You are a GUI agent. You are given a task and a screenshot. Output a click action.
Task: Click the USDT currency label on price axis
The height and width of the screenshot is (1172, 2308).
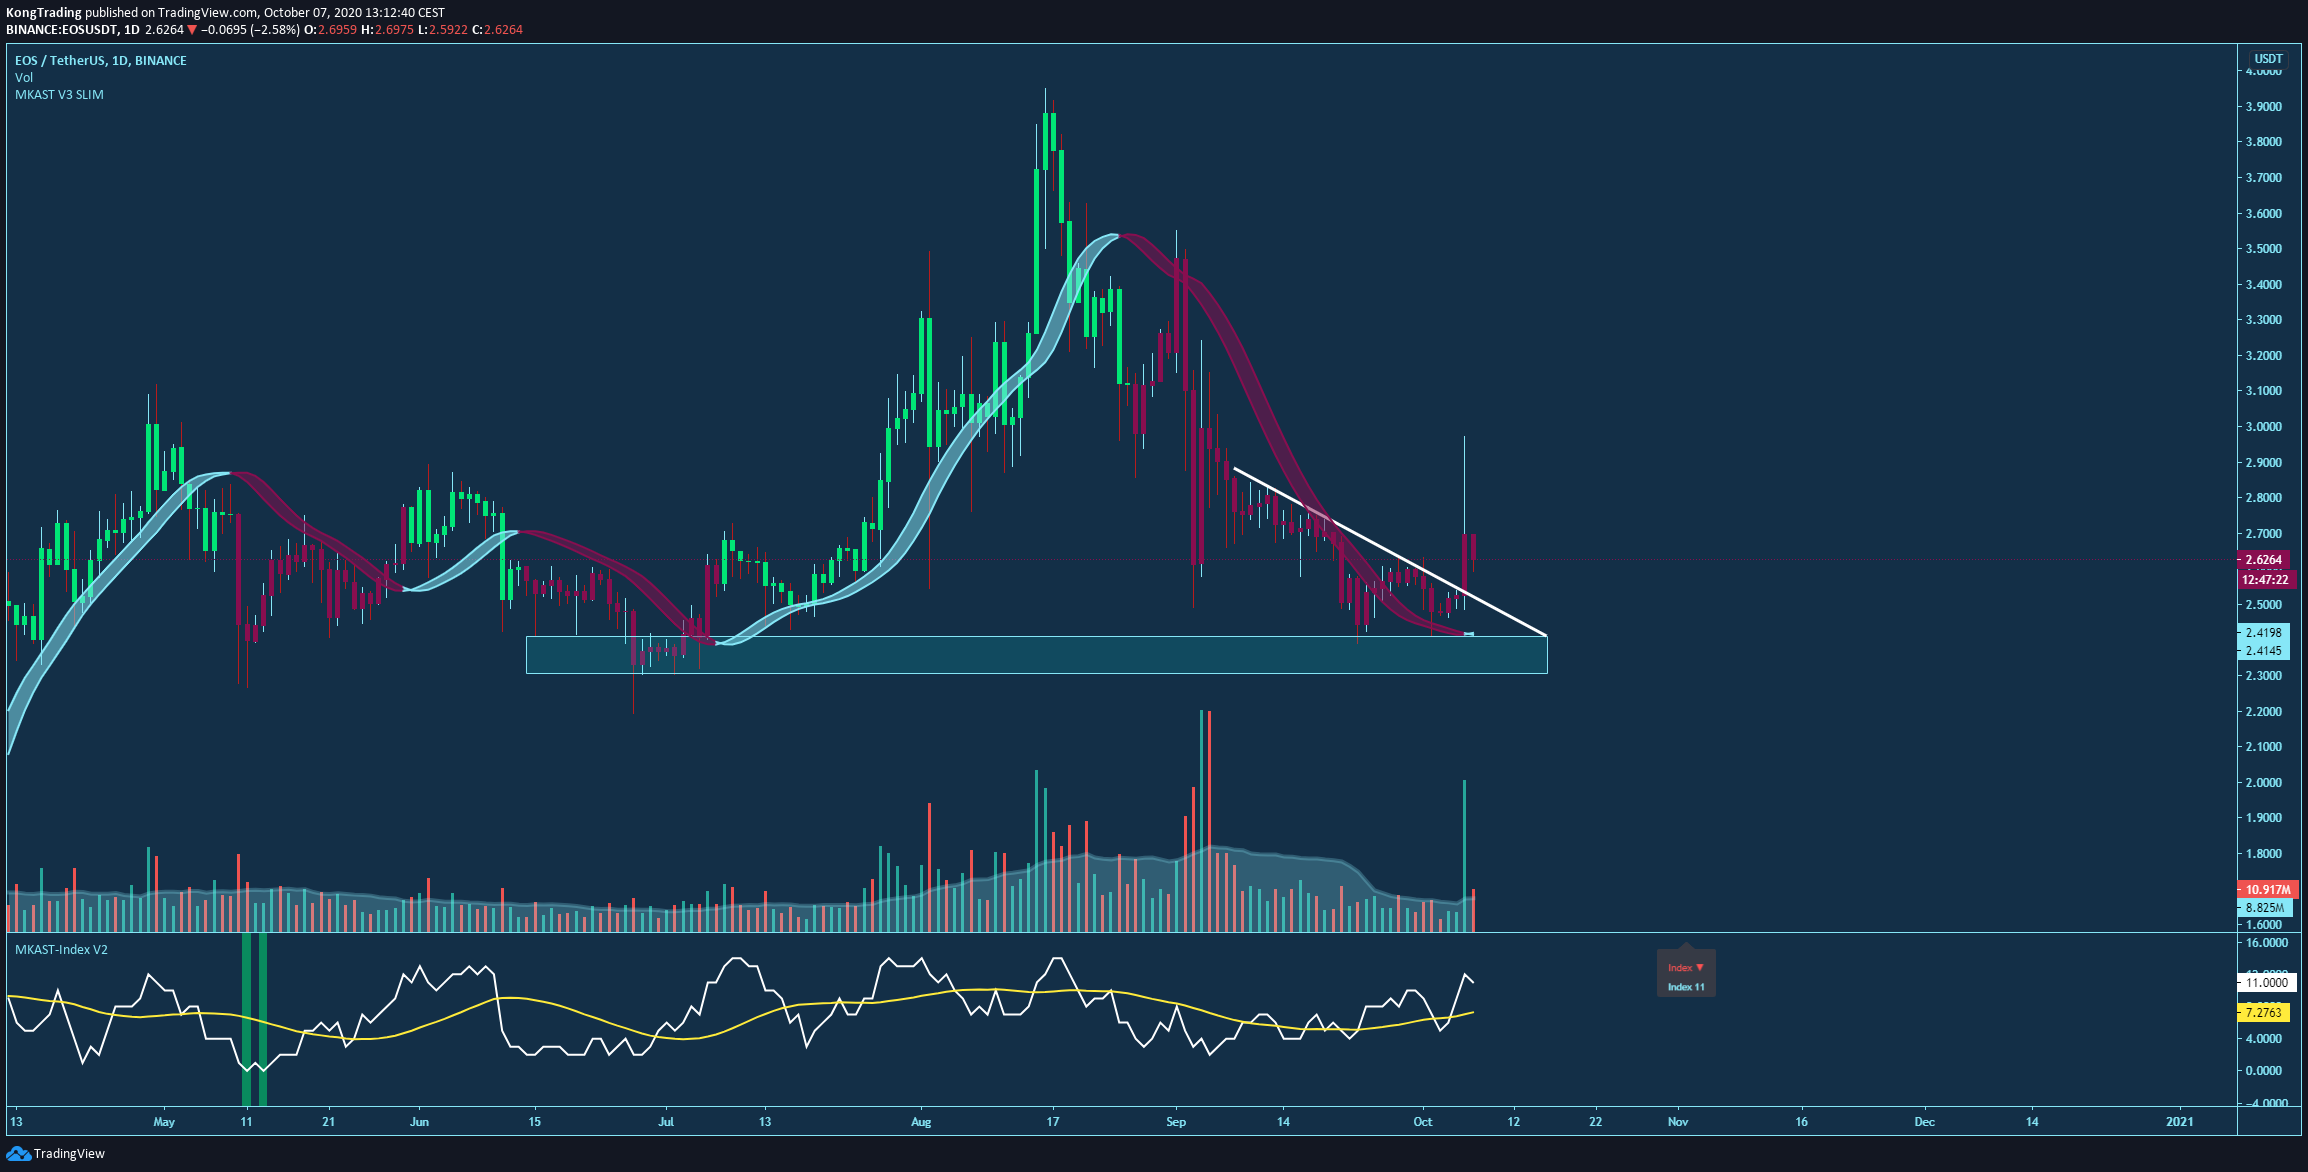pyautogui.click(x=2268, y=59)
